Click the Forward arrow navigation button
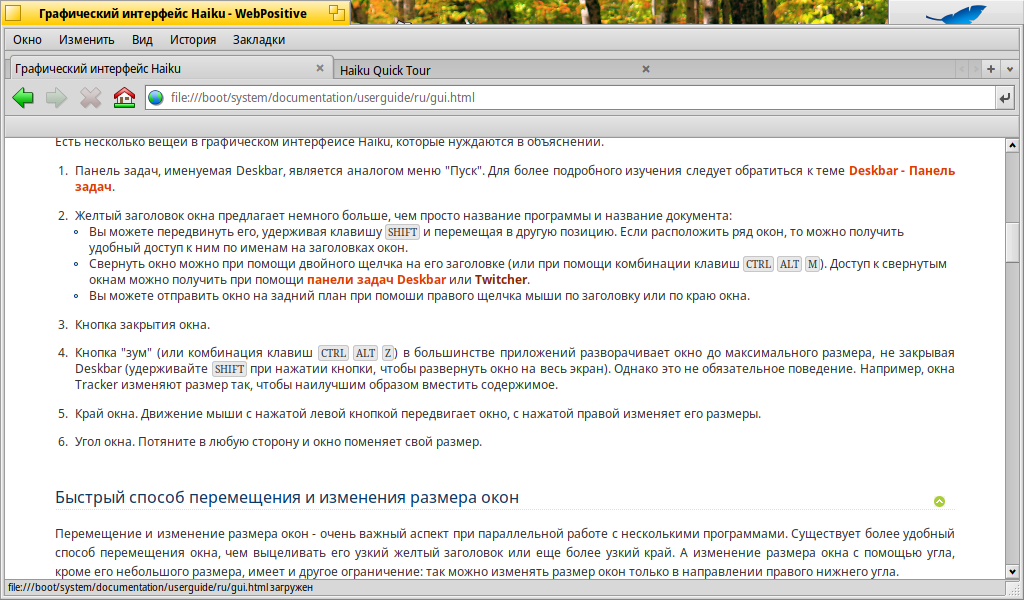1024x600 pixels. point(56,98)
